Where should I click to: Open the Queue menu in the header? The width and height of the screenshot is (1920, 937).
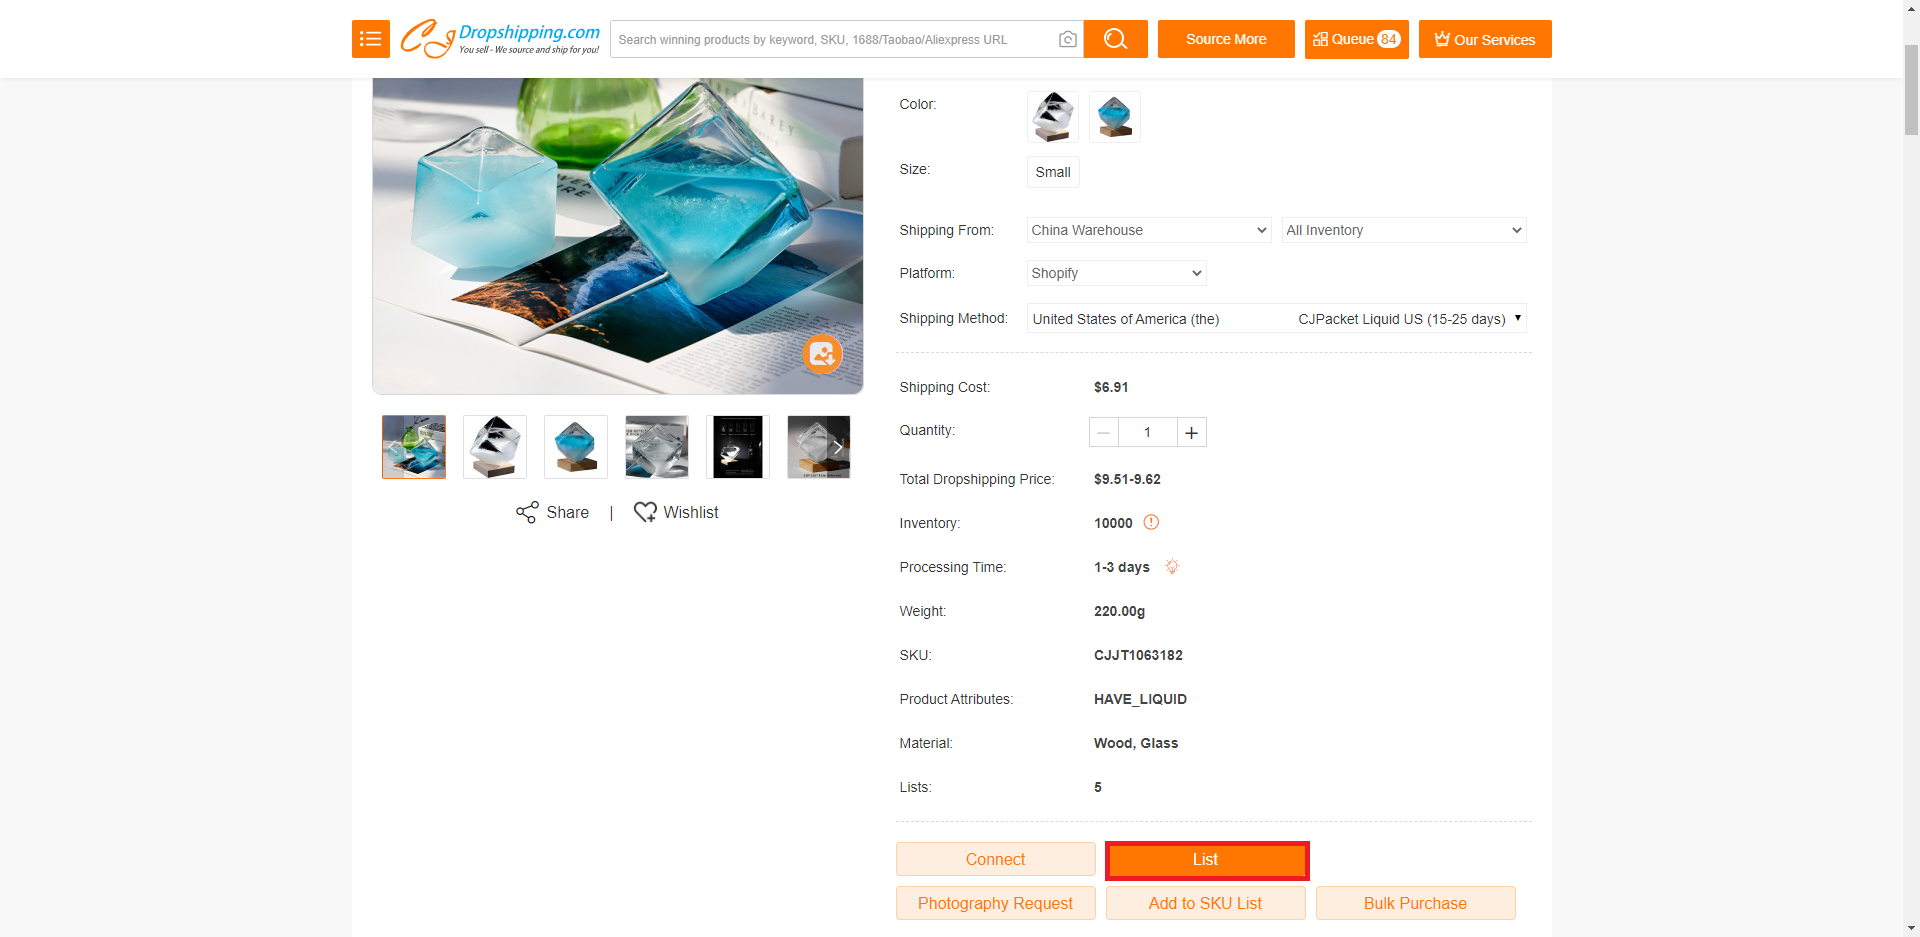tap(1356, 39)
